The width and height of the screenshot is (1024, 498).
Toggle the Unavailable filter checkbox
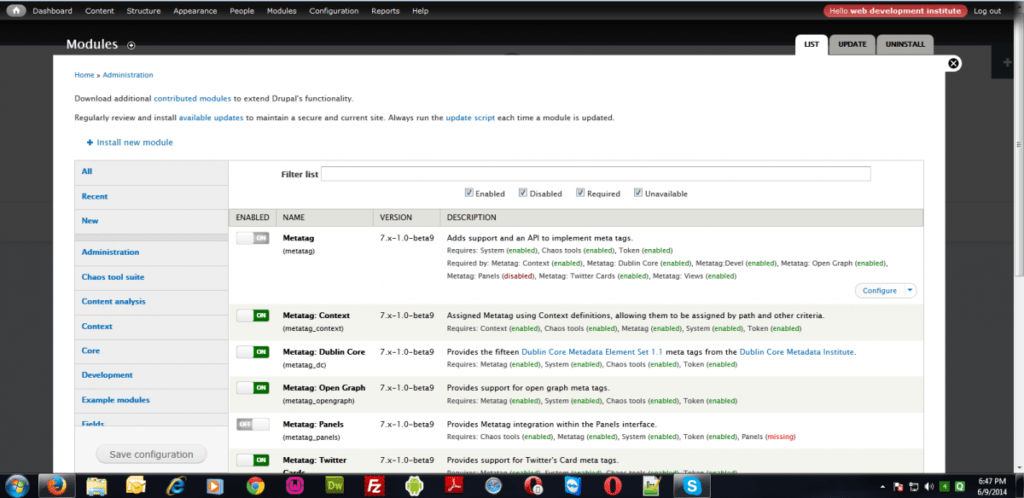(638, 193)
